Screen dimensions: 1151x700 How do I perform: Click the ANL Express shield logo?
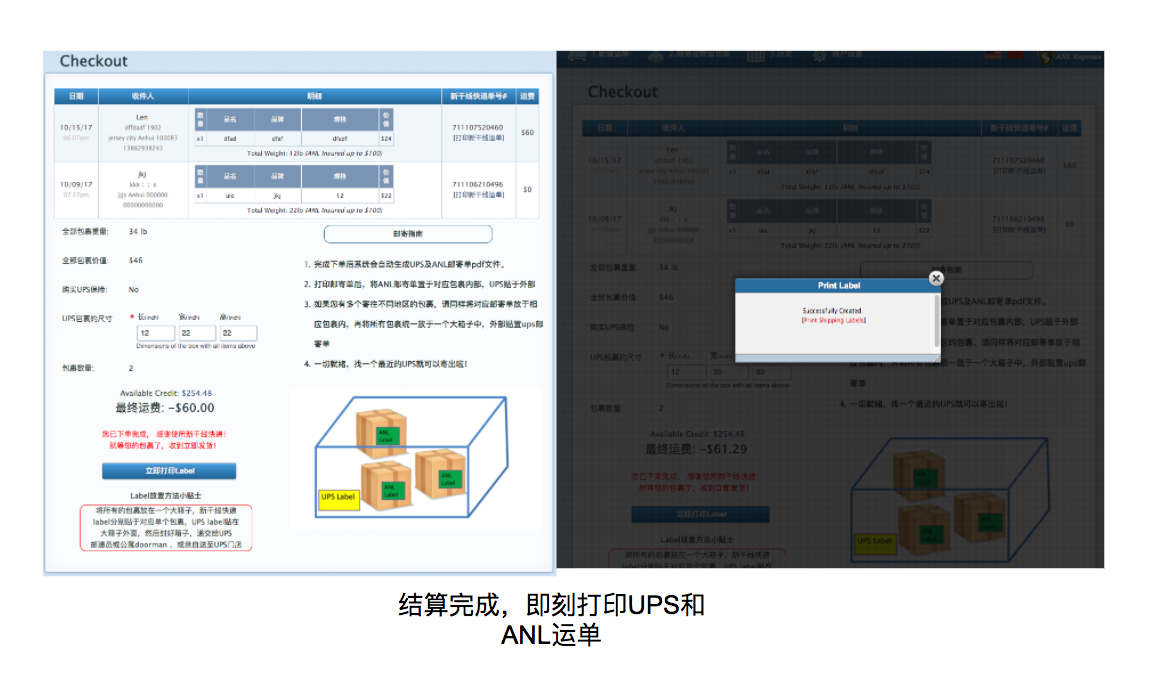click(x=1045, y=57)
